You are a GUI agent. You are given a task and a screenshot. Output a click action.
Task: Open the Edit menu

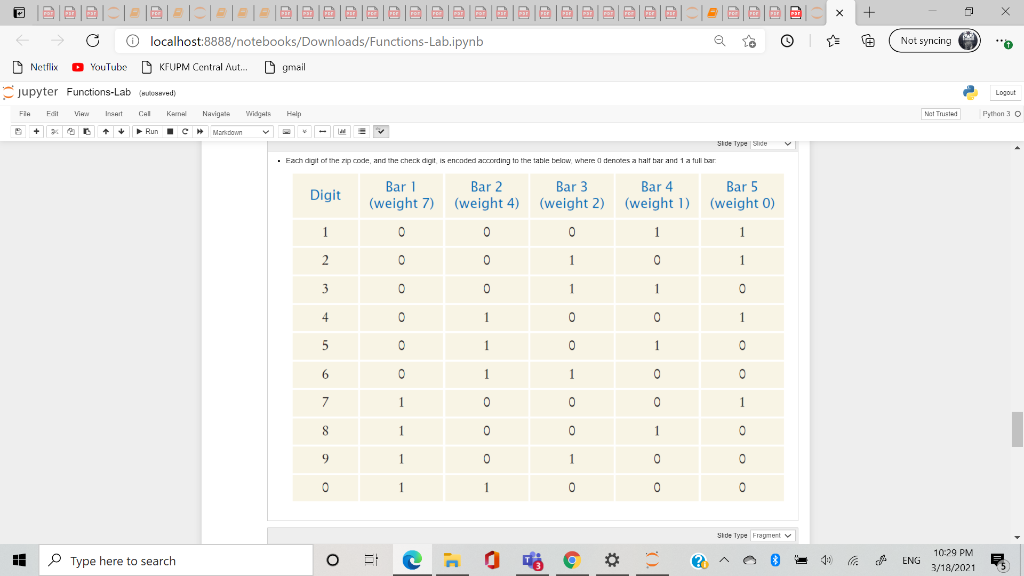(x=52, y=114)
